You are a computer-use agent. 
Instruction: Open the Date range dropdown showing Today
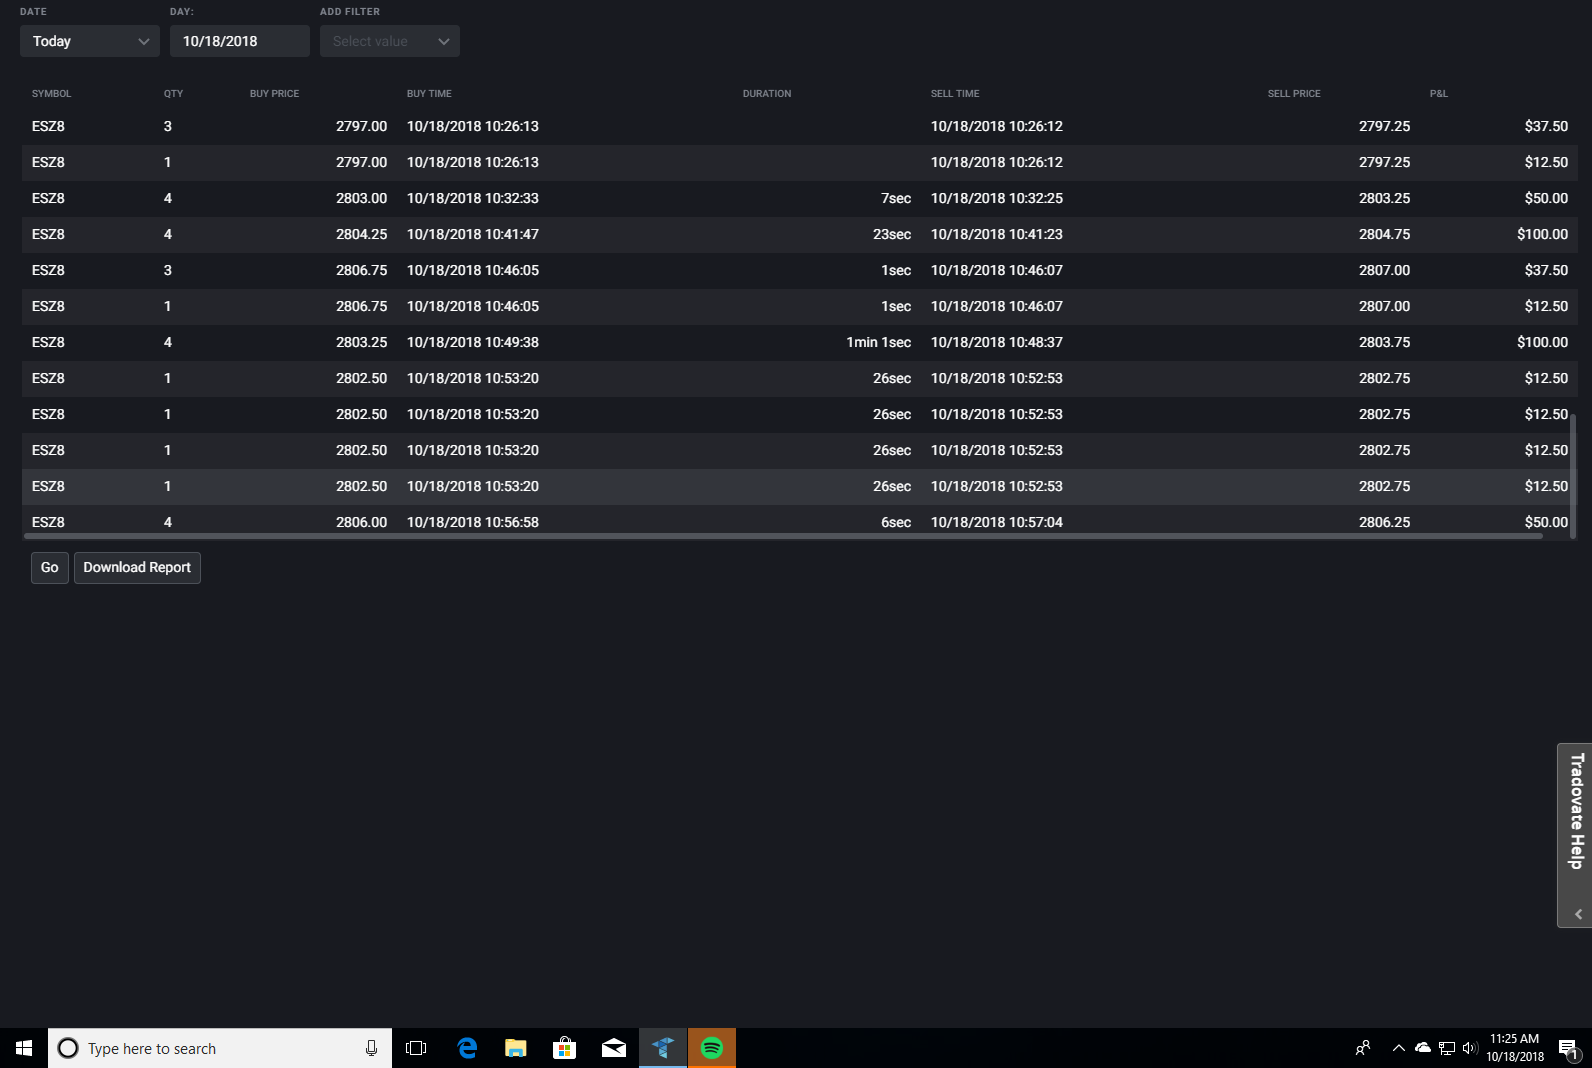[x=90, y=41]
